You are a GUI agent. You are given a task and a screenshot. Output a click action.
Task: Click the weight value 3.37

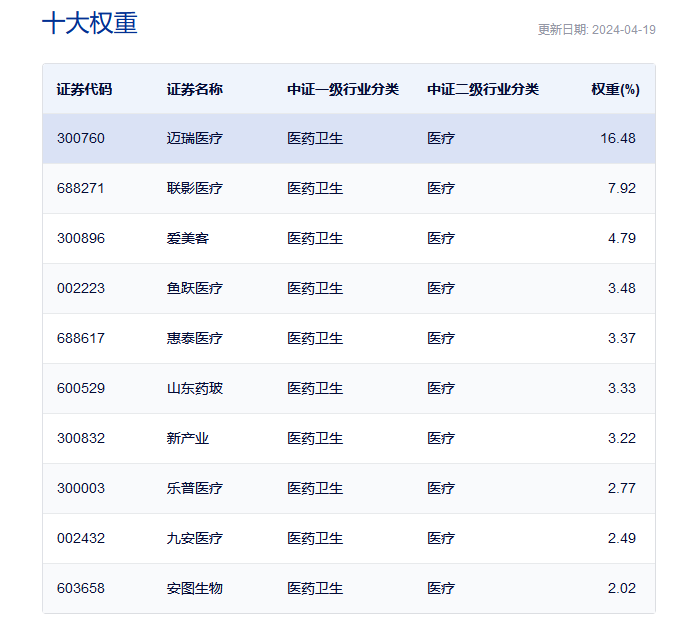[x=622, y=338]
